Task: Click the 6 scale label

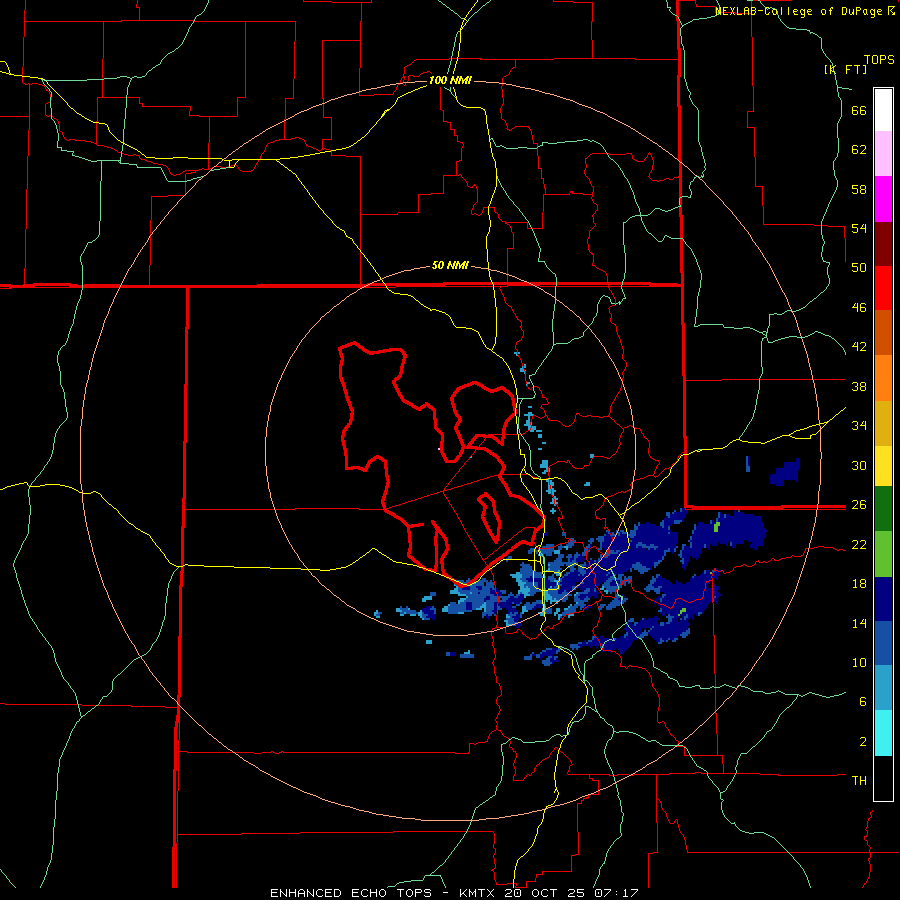Action: pos(863,701)
